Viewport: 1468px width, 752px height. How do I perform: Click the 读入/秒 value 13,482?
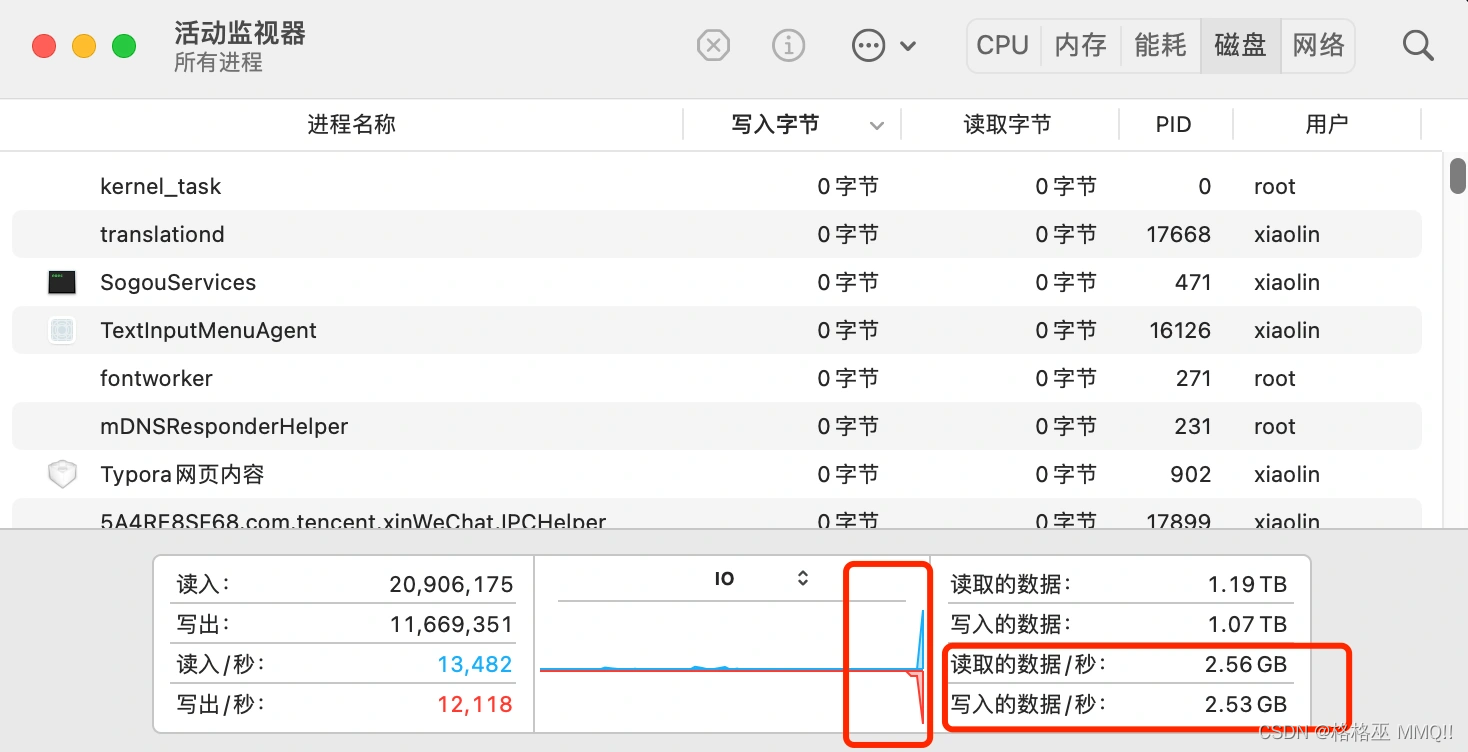pyautogui.click(x=475, y=665)
